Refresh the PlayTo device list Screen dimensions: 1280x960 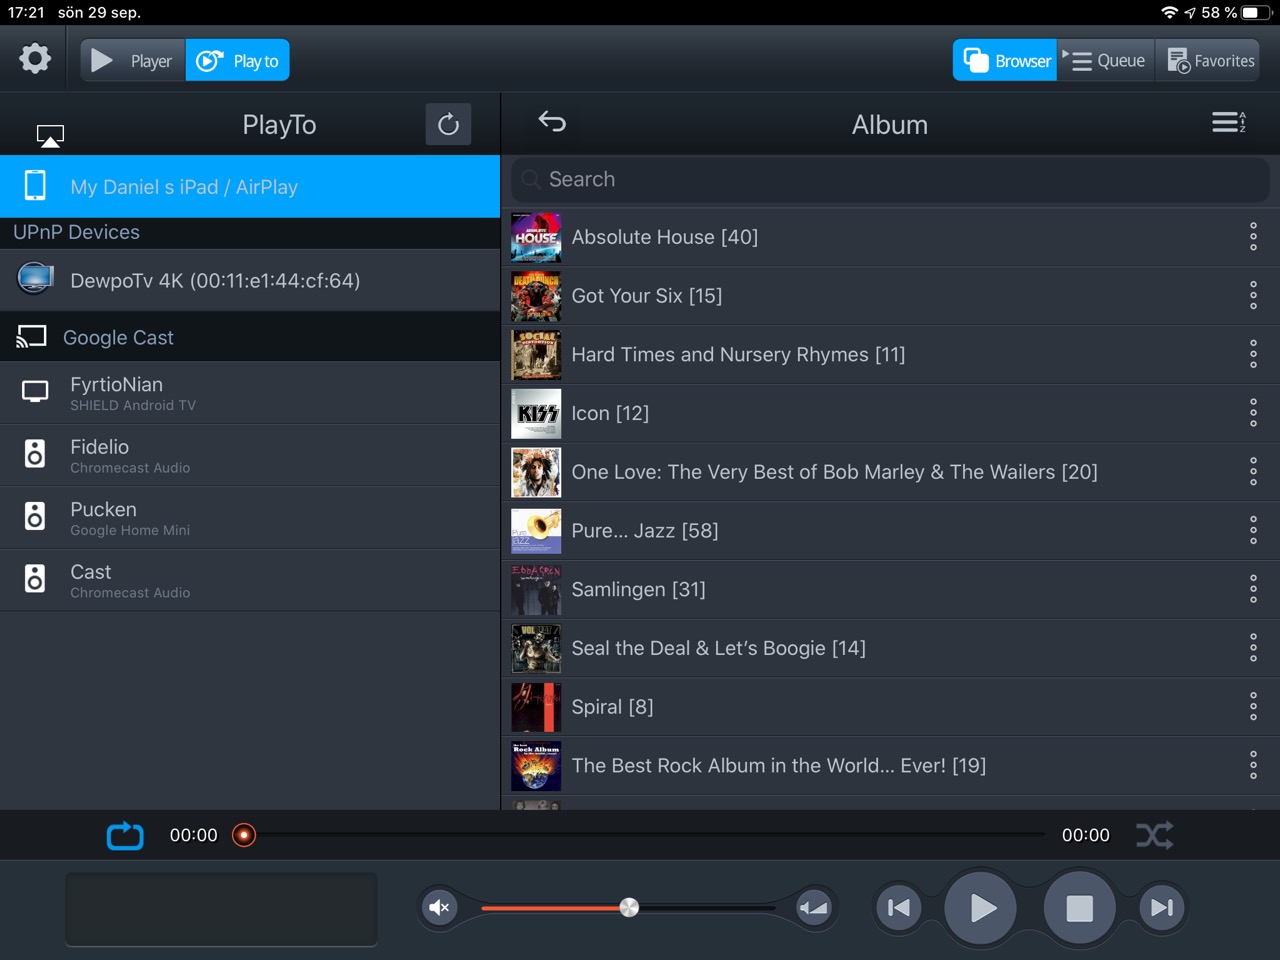(448, 124)
